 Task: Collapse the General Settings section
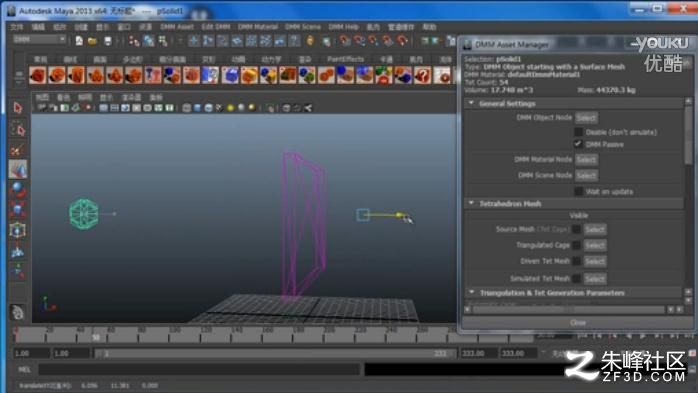[x=471, y=103]
